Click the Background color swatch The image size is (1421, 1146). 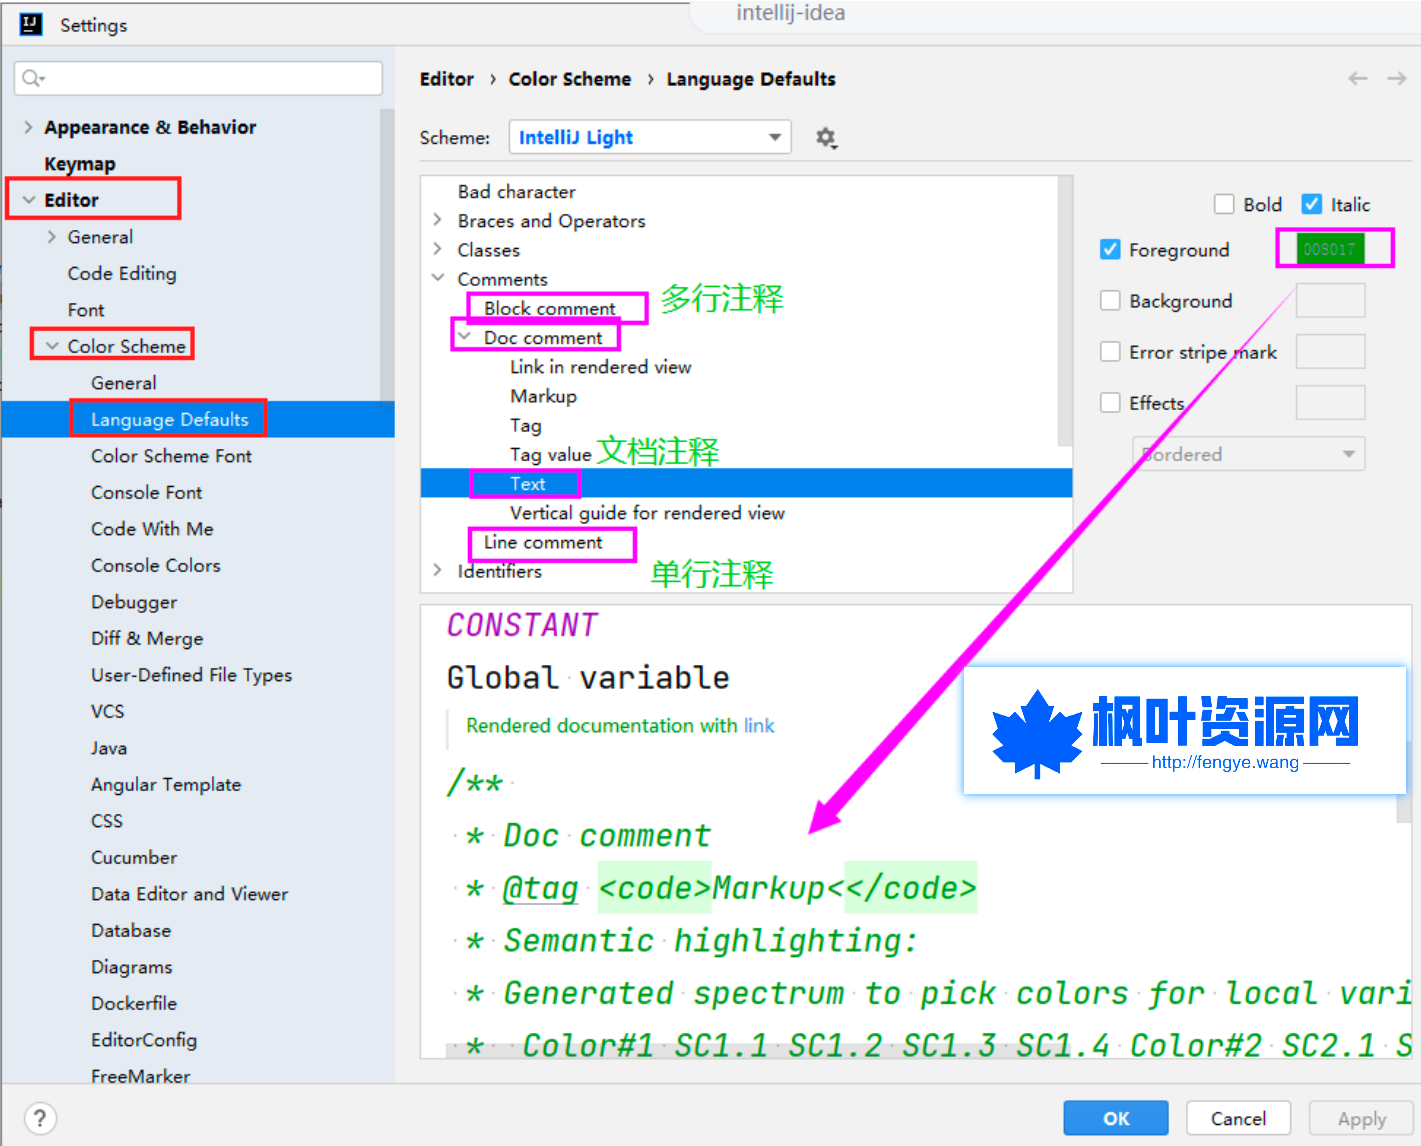tap(1330, 300)
